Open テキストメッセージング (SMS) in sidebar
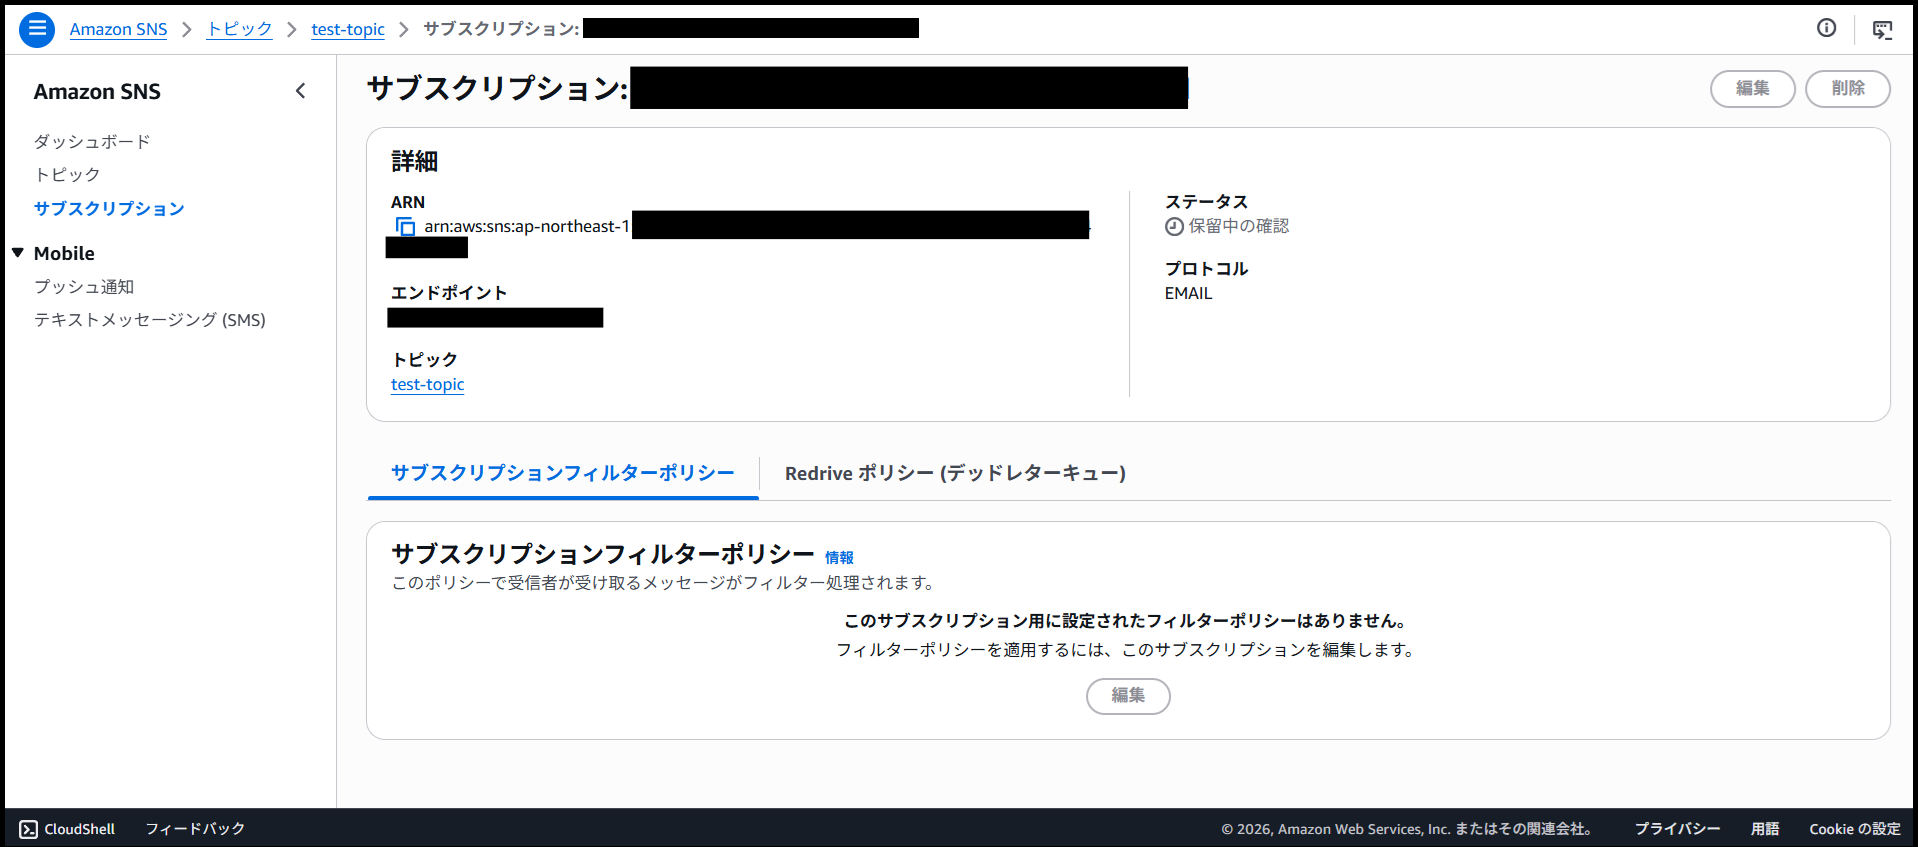The width and height of the screenshot is (1918, 847). tap(150, 320)
